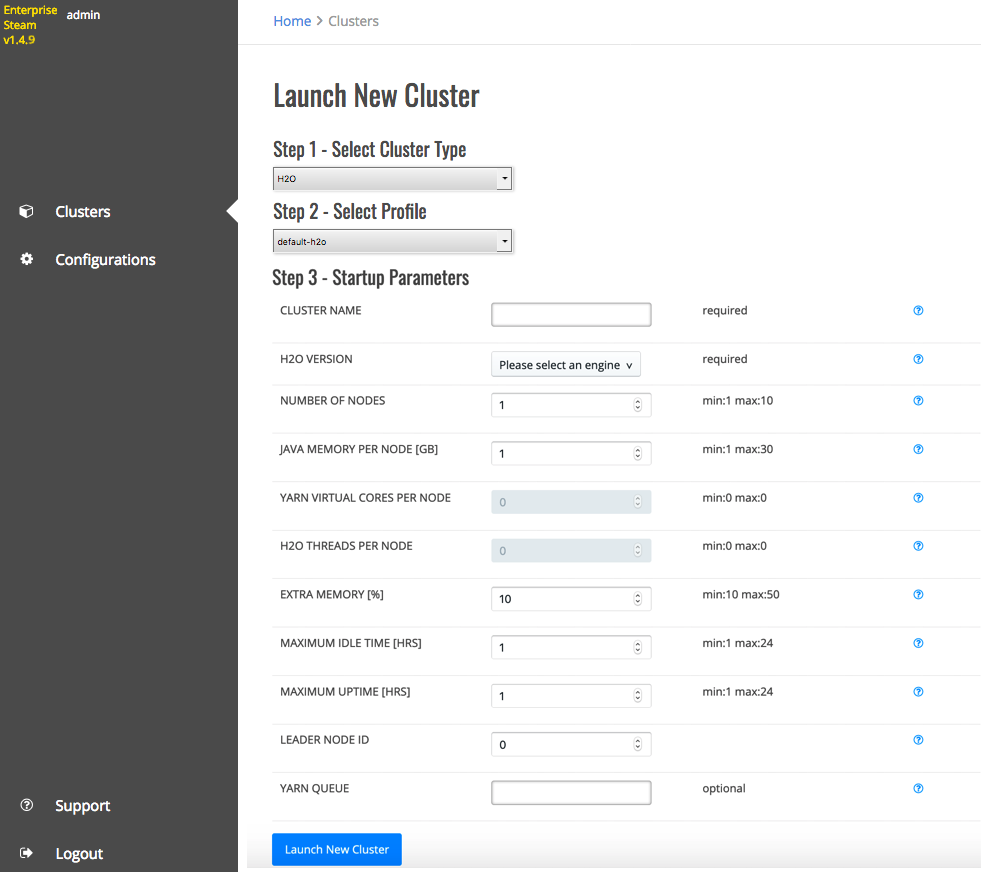Image resolution: width=981 pixels, height=872 pixels.
Task: Focus the Cluster Name text field
Action: coord(571,315)
